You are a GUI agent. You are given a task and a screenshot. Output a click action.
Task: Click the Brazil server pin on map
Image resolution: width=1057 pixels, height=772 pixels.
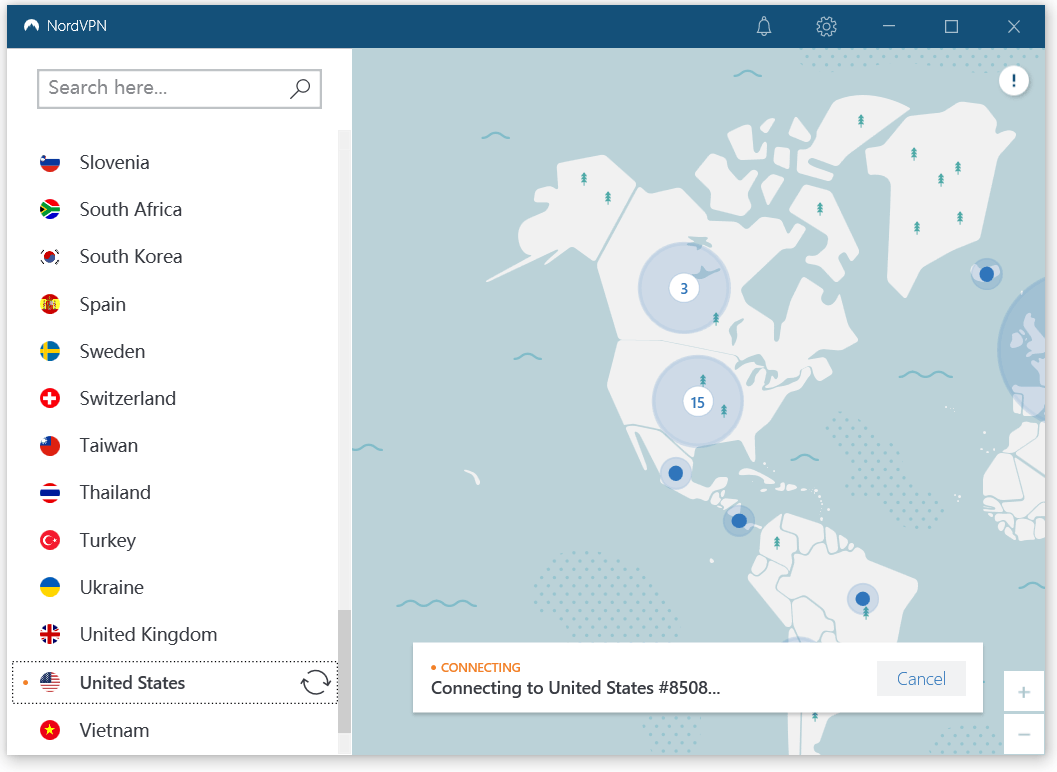[x=862, y=598]
